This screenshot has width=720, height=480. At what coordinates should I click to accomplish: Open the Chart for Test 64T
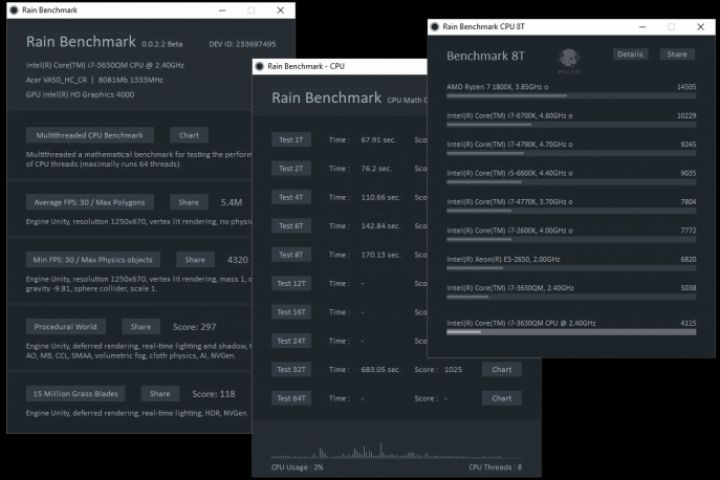(x=501, y=398)
